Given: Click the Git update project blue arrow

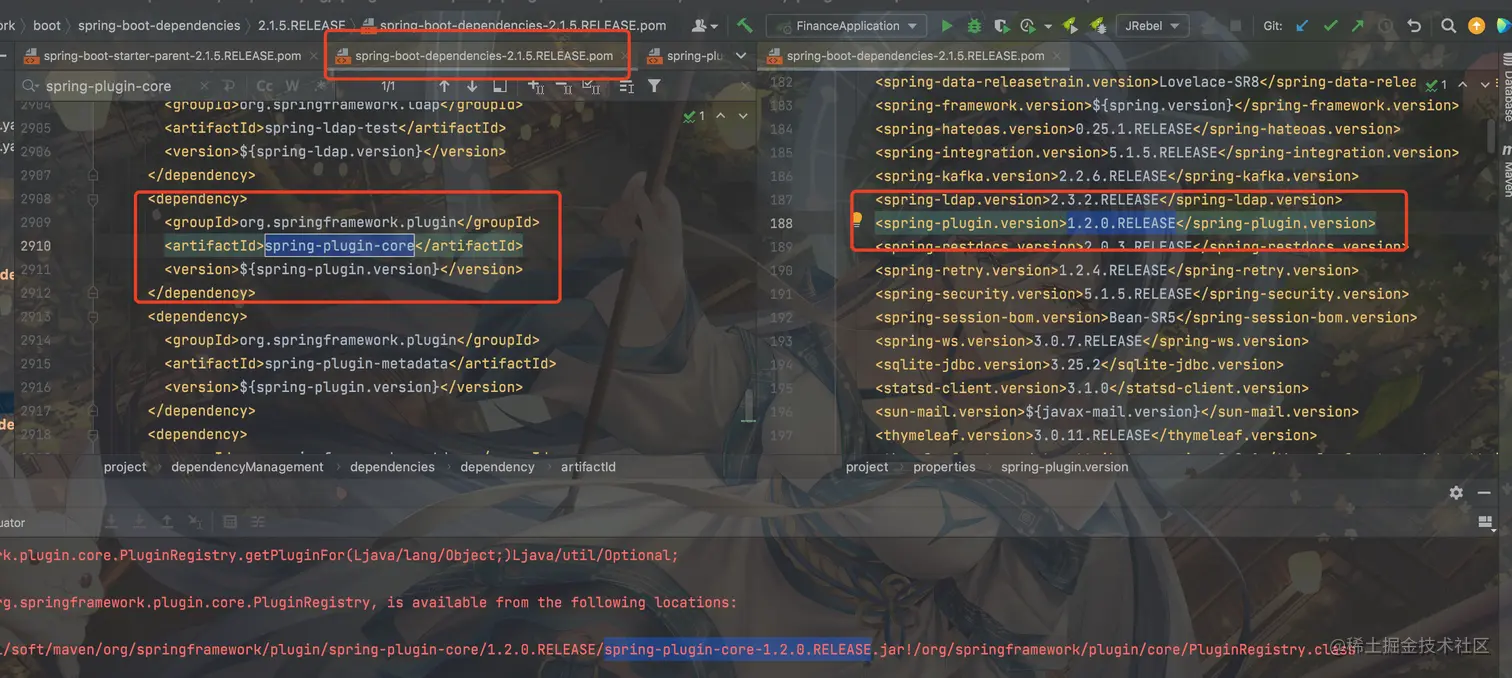Looking at the screenshot, I should [x=1301, y=26].
